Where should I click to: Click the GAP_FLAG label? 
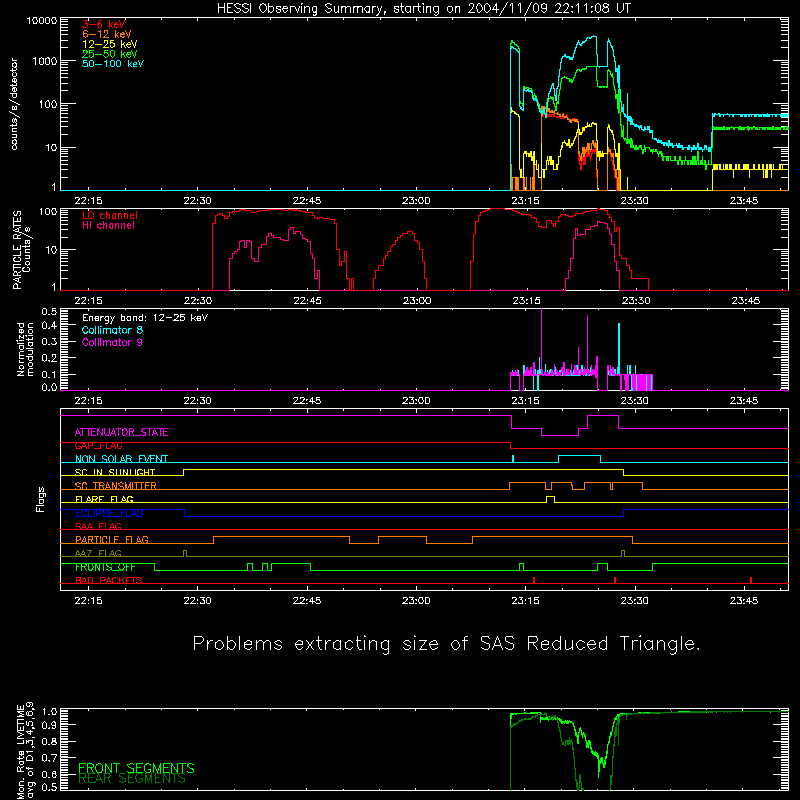tap(98, 446)
